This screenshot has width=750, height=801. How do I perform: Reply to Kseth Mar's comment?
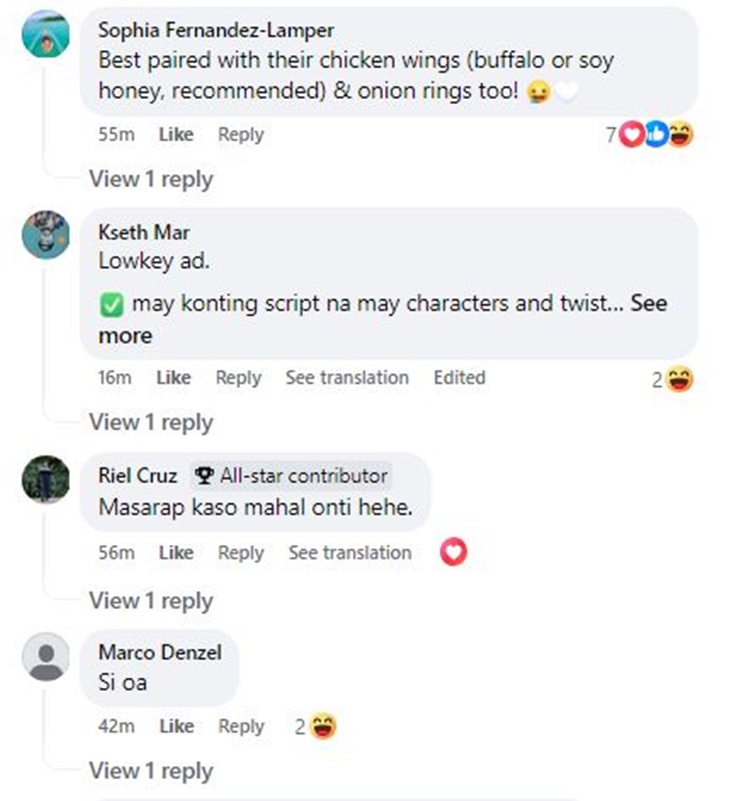pyautogui.click(x=239, y=378)
